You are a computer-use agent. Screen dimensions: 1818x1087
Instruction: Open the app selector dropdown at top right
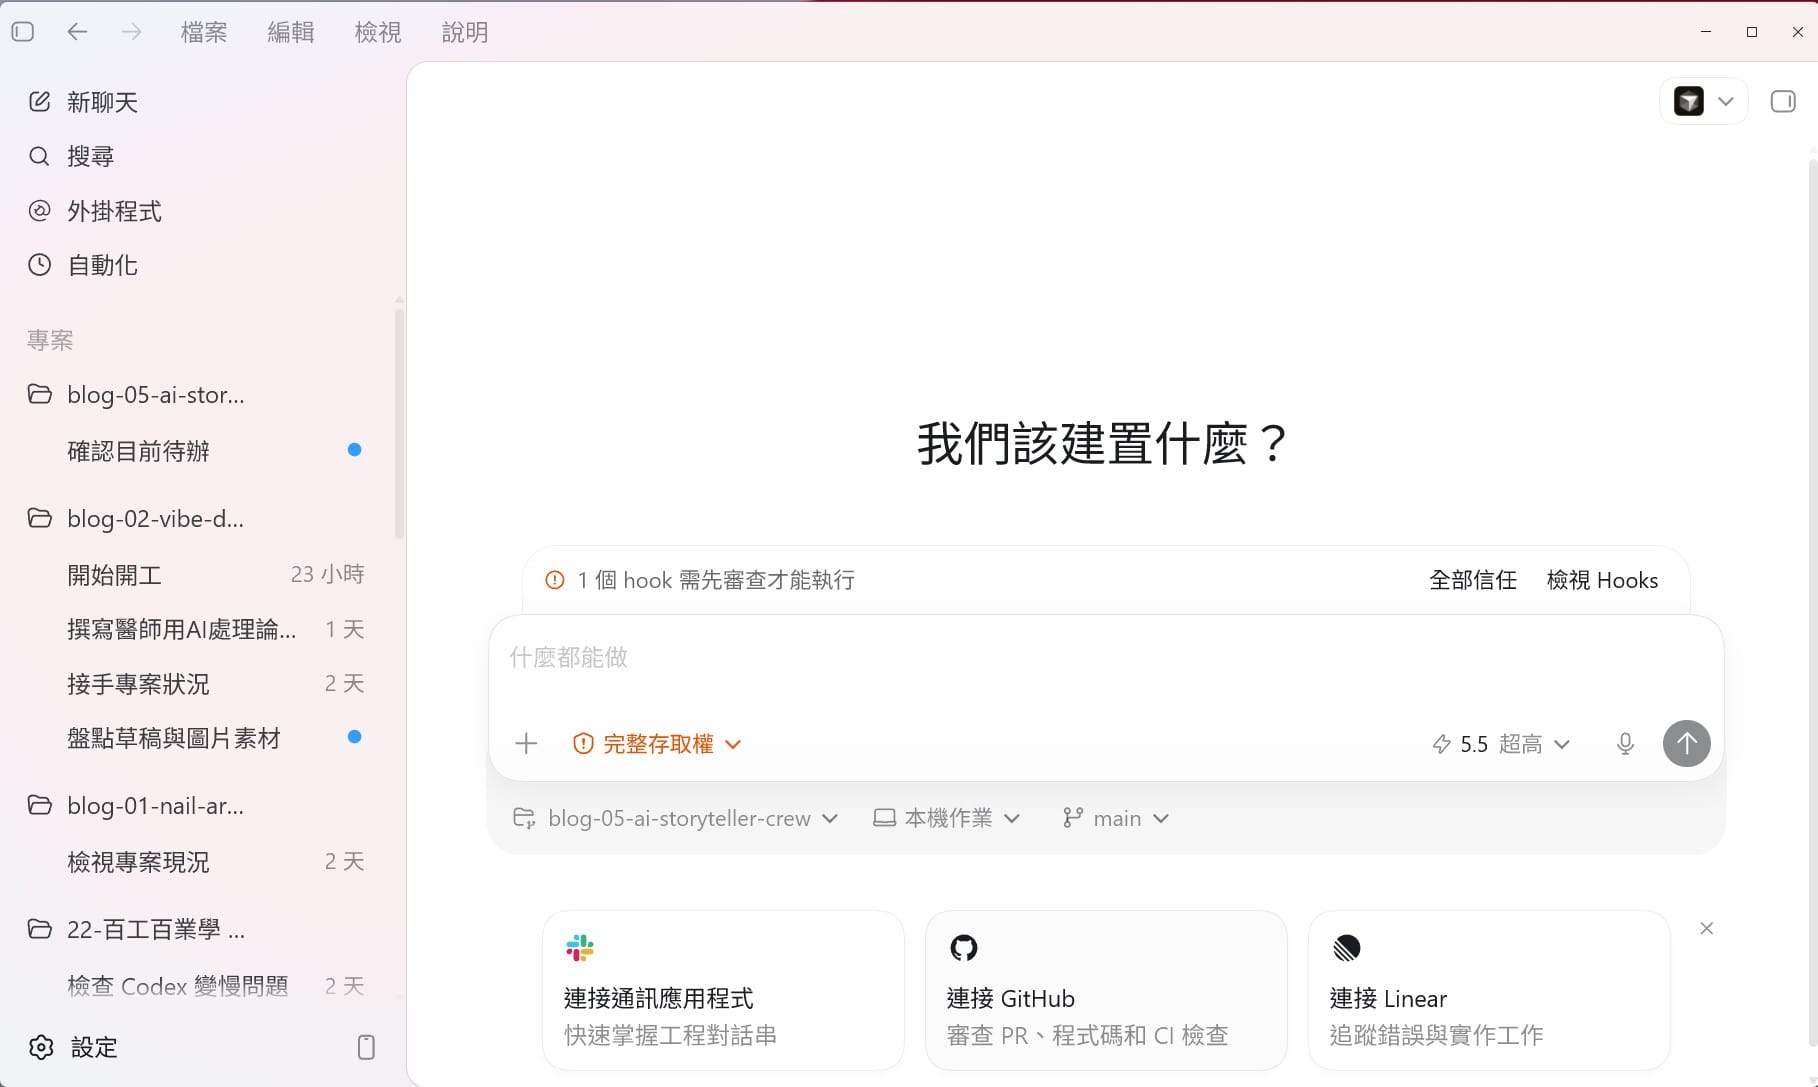tap(1704, 101)
